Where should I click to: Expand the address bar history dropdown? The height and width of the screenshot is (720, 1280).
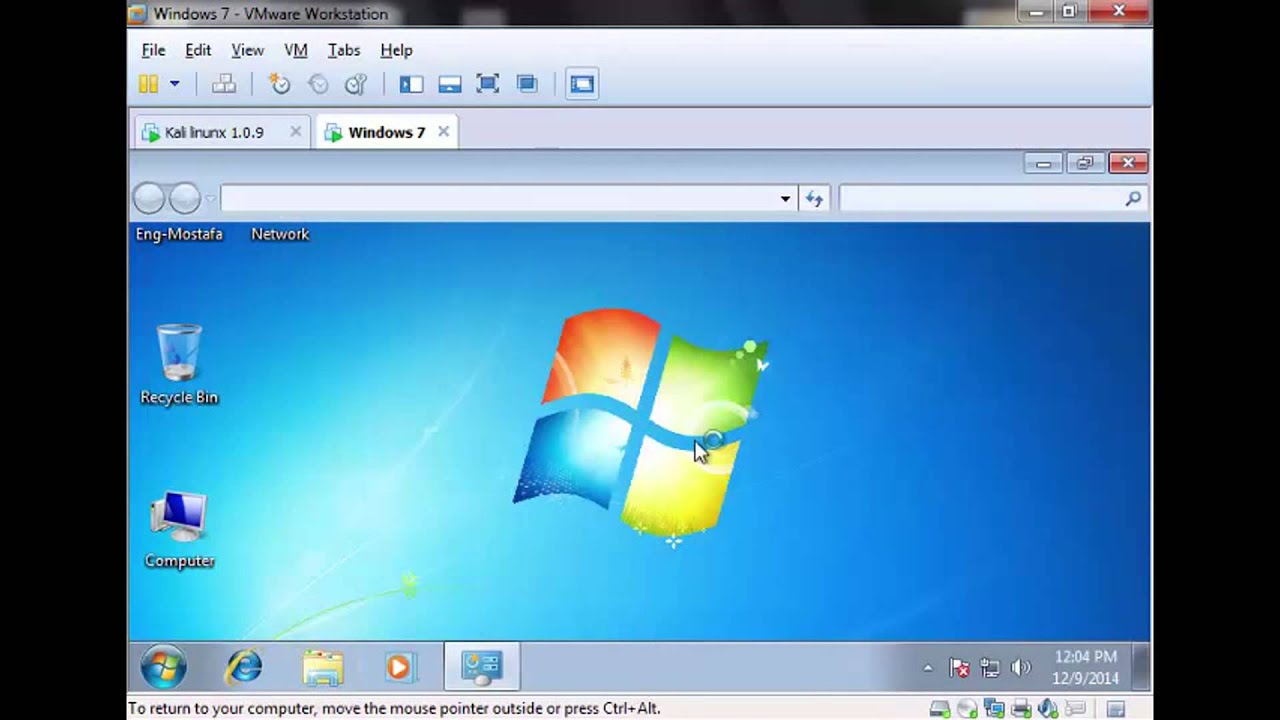[786, 198]
